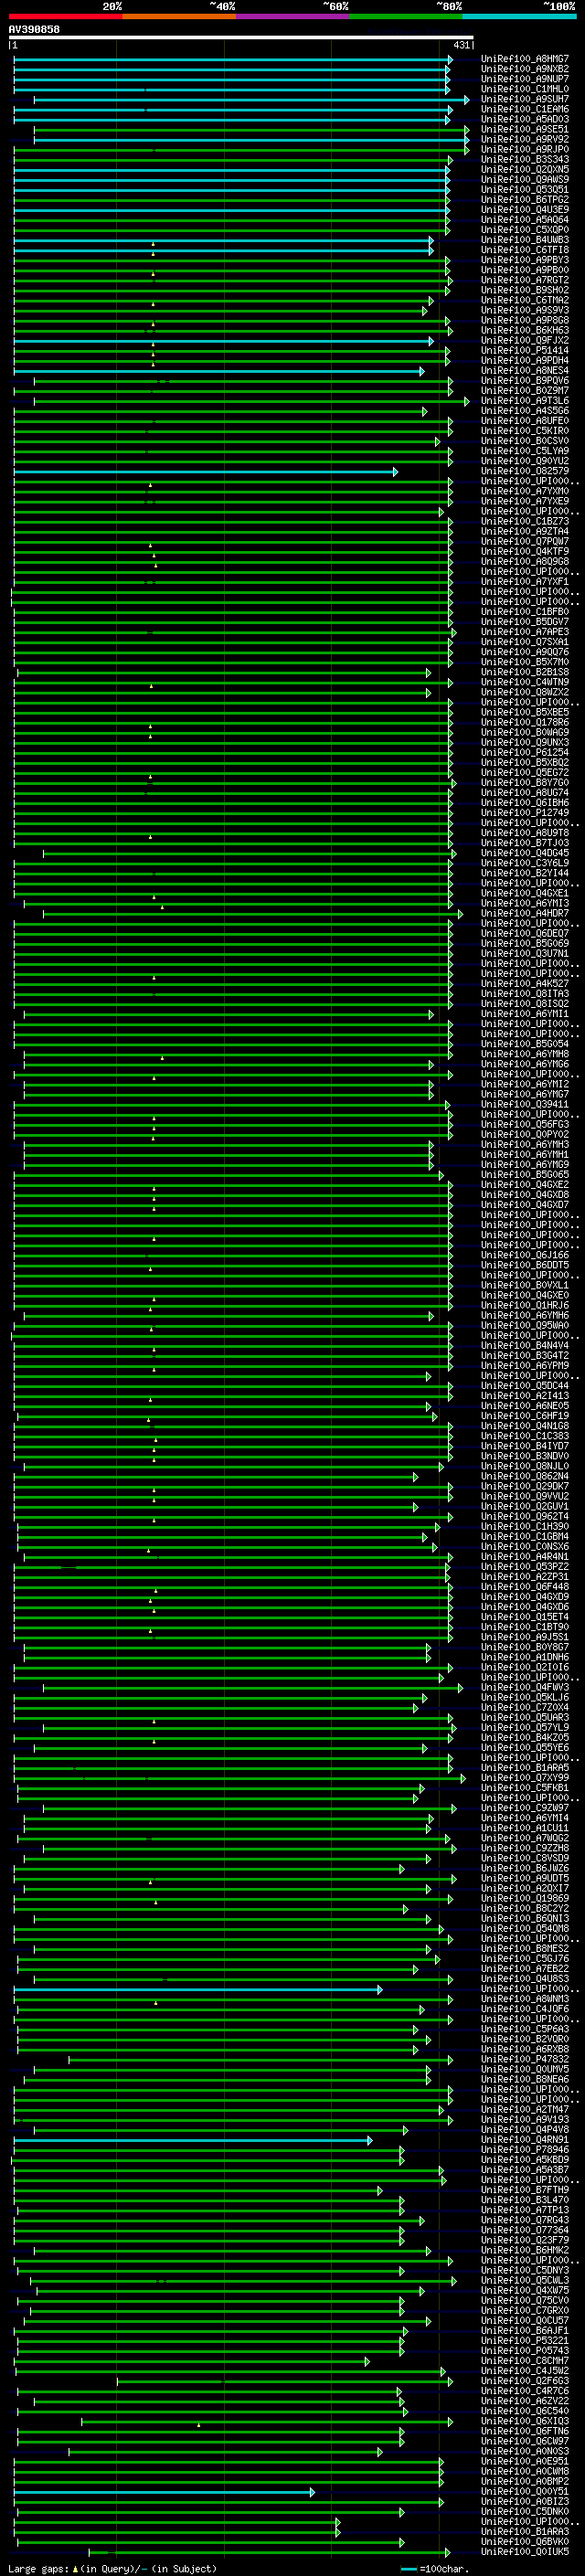Select hit label UniRef100_C5XQP0
This screenshot has width=585, height=2576.
click(524, 230)
